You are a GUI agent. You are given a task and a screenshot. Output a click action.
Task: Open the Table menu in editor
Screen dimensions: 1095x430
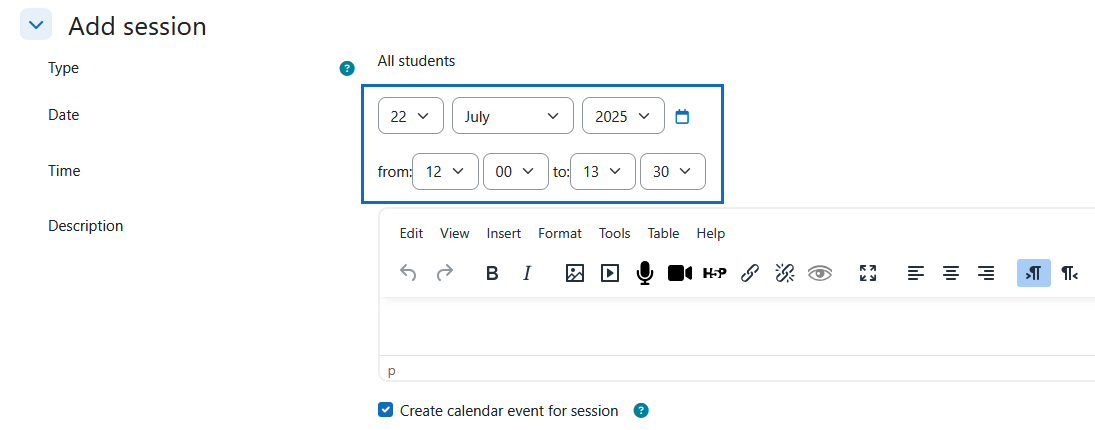(x=663, y=233)
